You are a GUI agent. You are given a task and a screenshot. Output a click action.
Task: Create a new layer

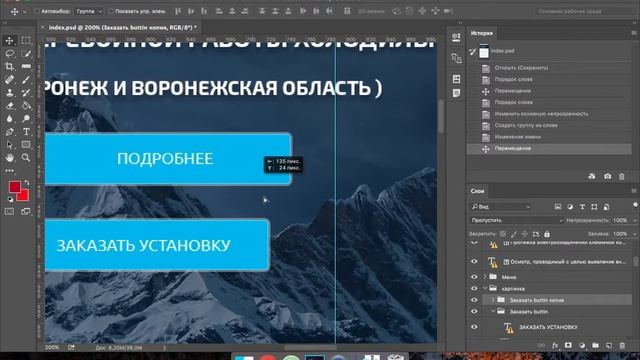(x=609, y=345)
